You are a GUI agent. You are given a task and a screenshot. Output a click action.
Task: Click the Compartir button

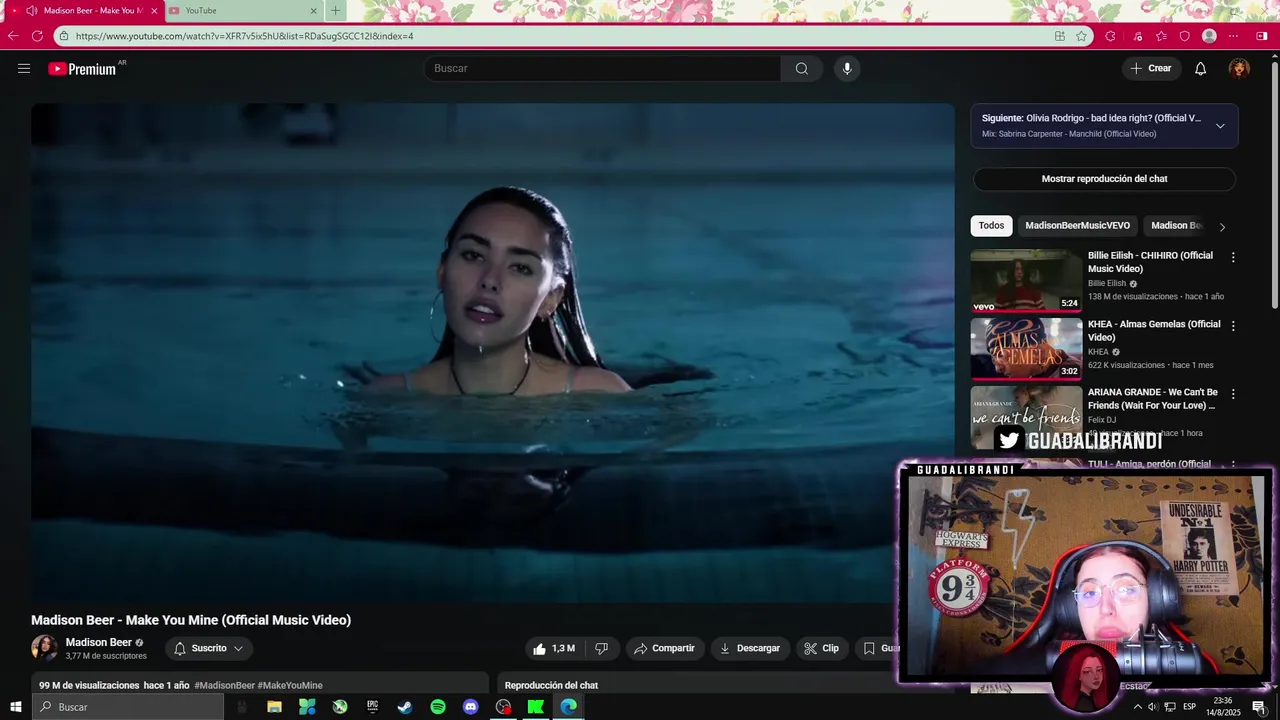click(x=665, y=648)
